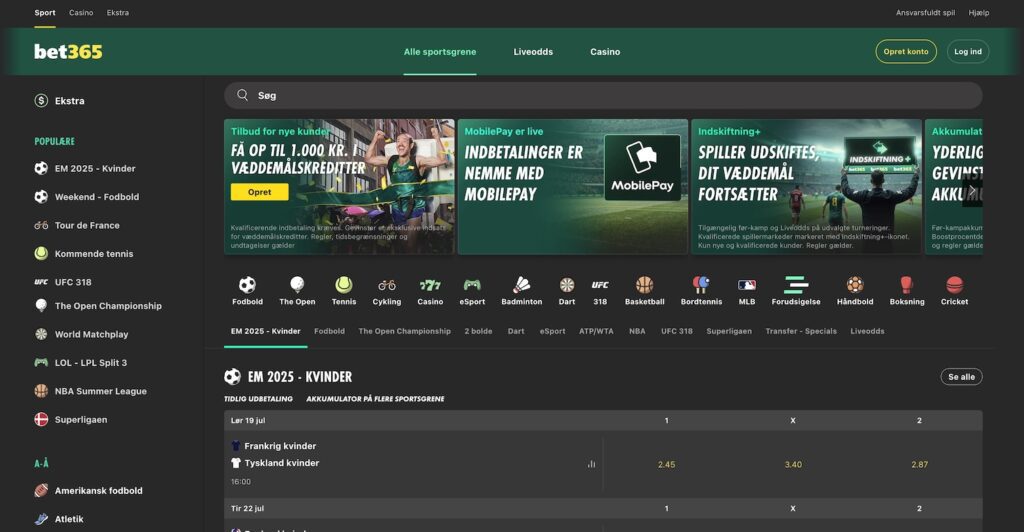Select Weekend - Fodbold in sidebar

[x=97, y=196]
